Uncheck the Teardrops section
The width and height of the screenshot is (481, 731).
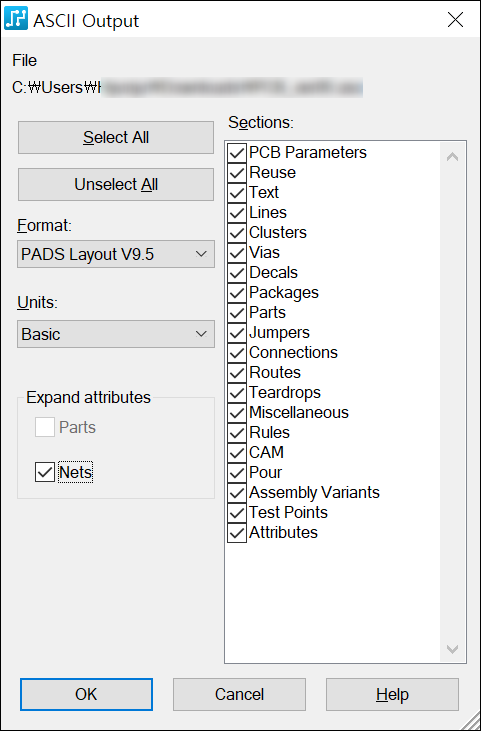pyautogui.click(x=237, y=393)
